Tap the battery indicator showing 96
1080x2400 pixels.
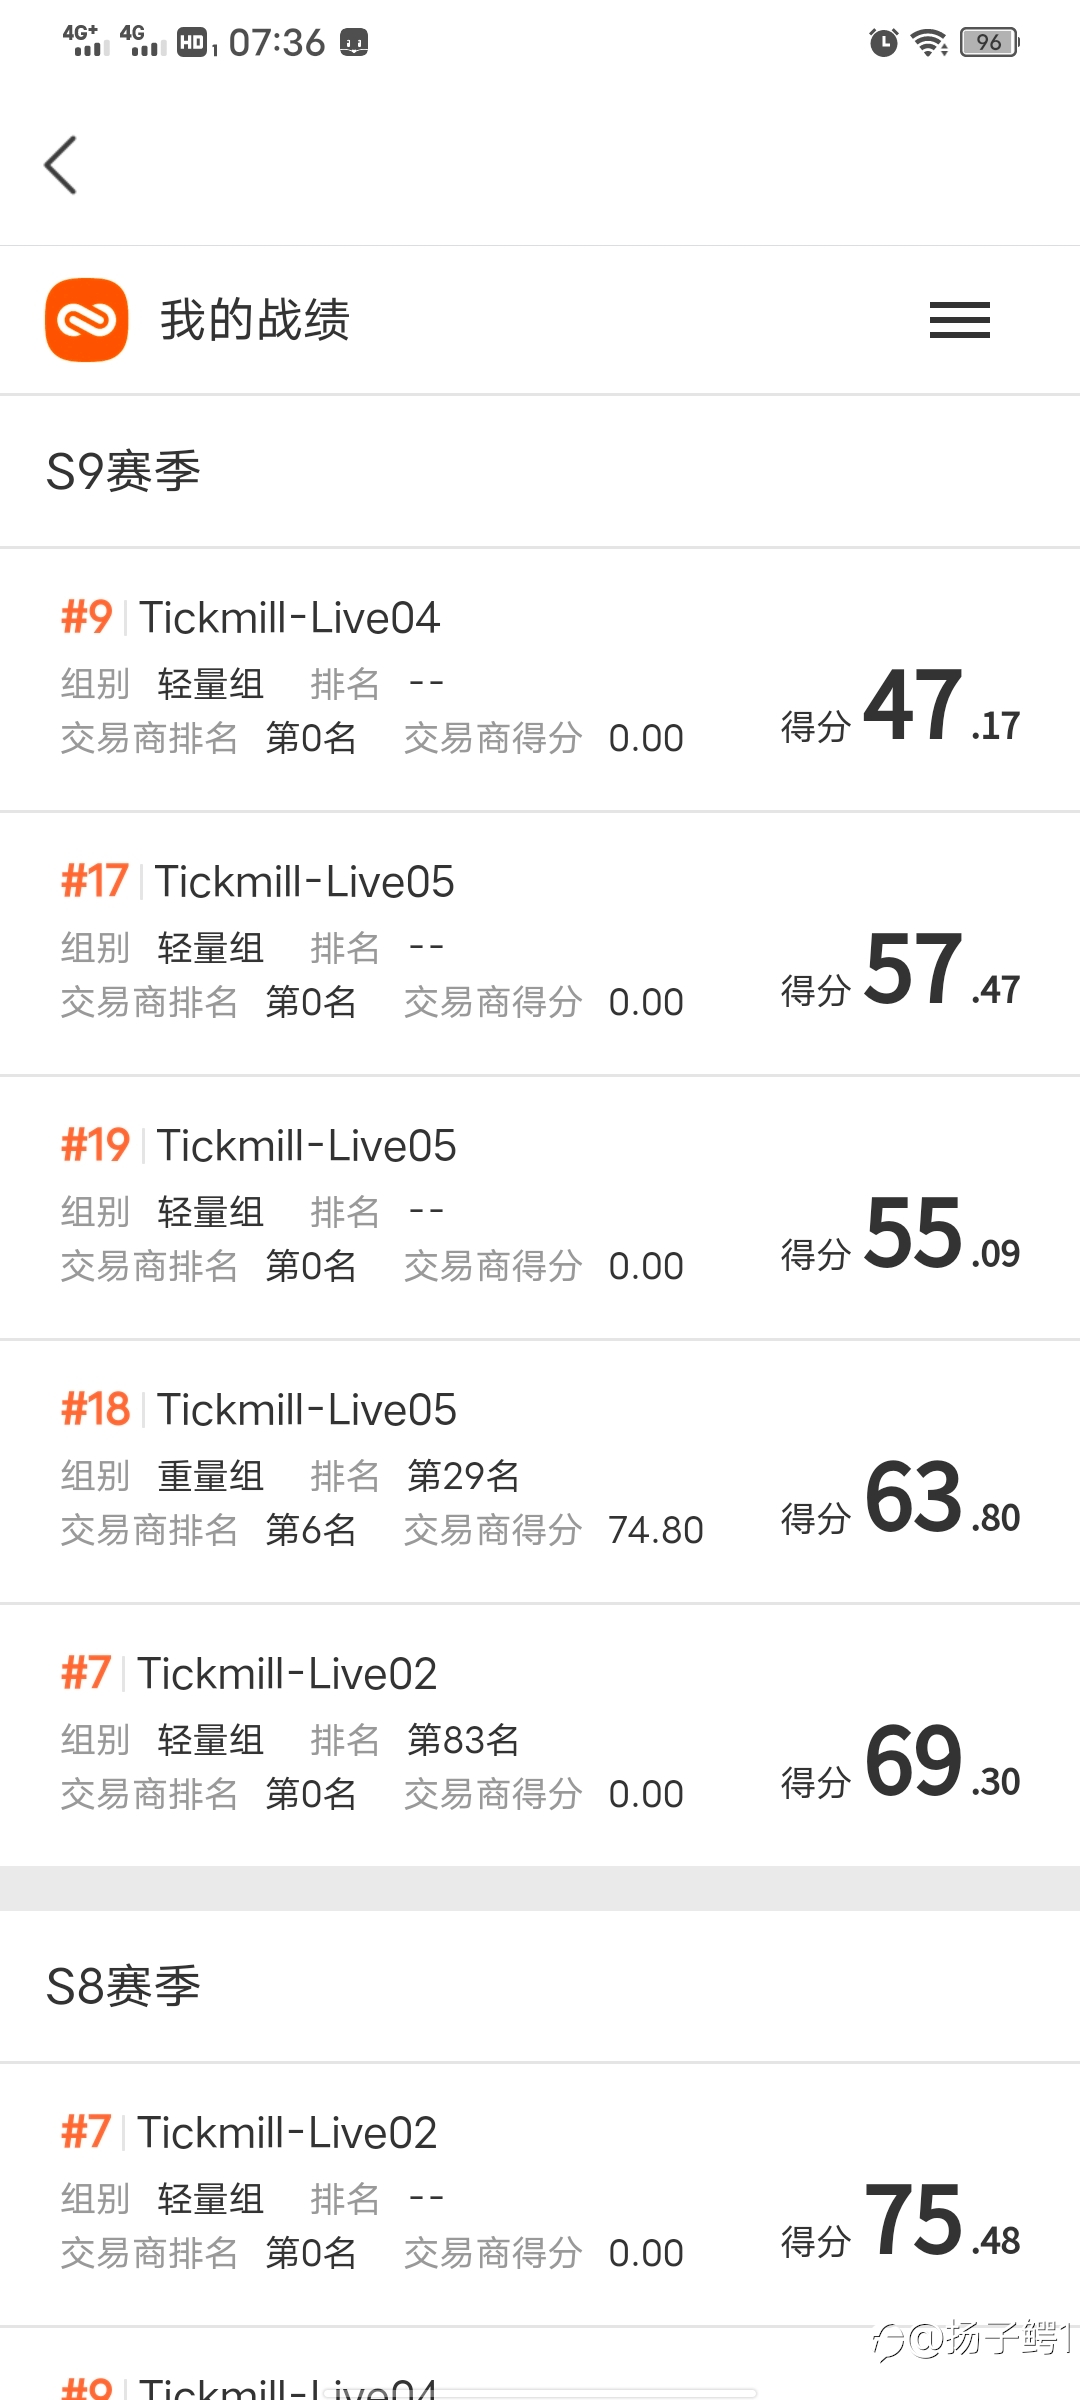tap(989, 42)
